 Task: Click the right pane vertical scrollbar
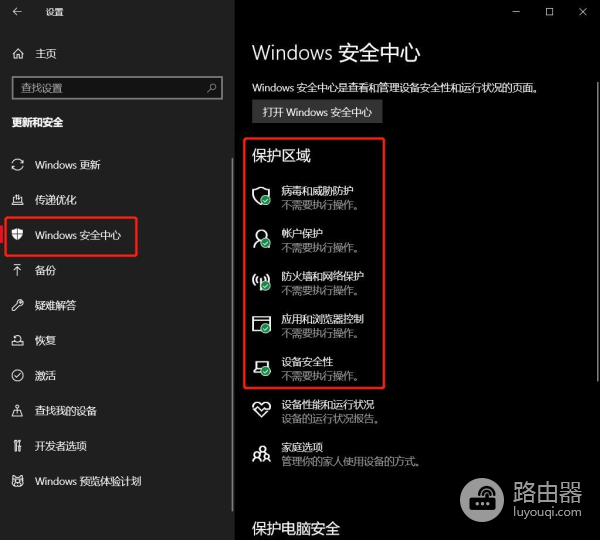tap(597, 232)
